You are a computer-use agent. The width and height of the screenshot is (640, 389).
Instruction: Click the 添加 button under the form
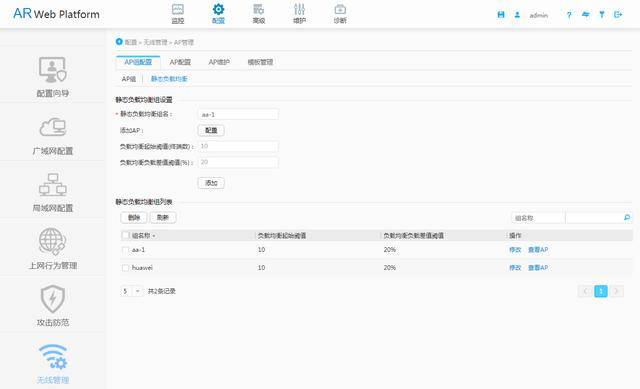[x=211, y=183]
